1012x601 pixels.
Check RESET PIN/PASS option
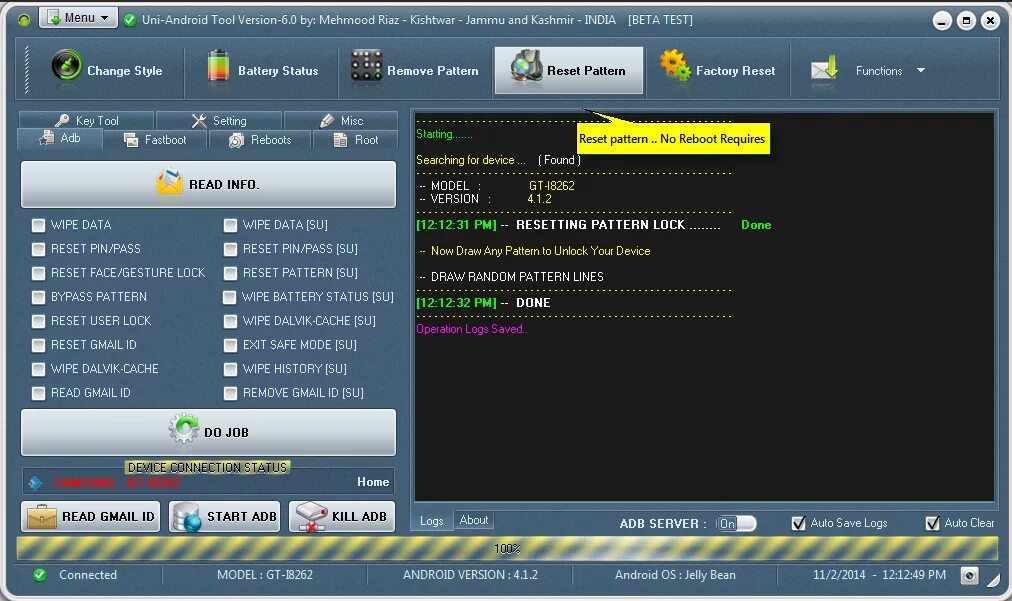pyautogui.click(x=39, y=249)
